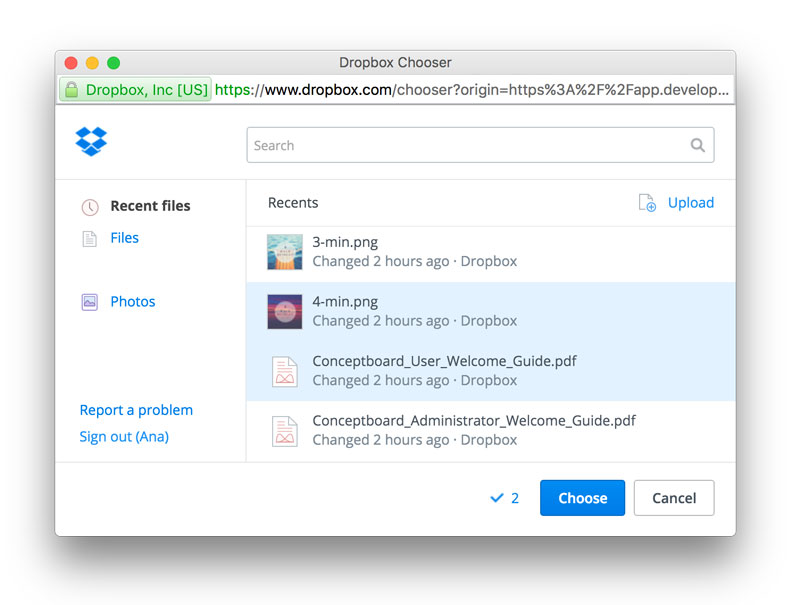
Task: Minimize the window with the yellow button
Action: pyautogui.click(x=92, y=63)
